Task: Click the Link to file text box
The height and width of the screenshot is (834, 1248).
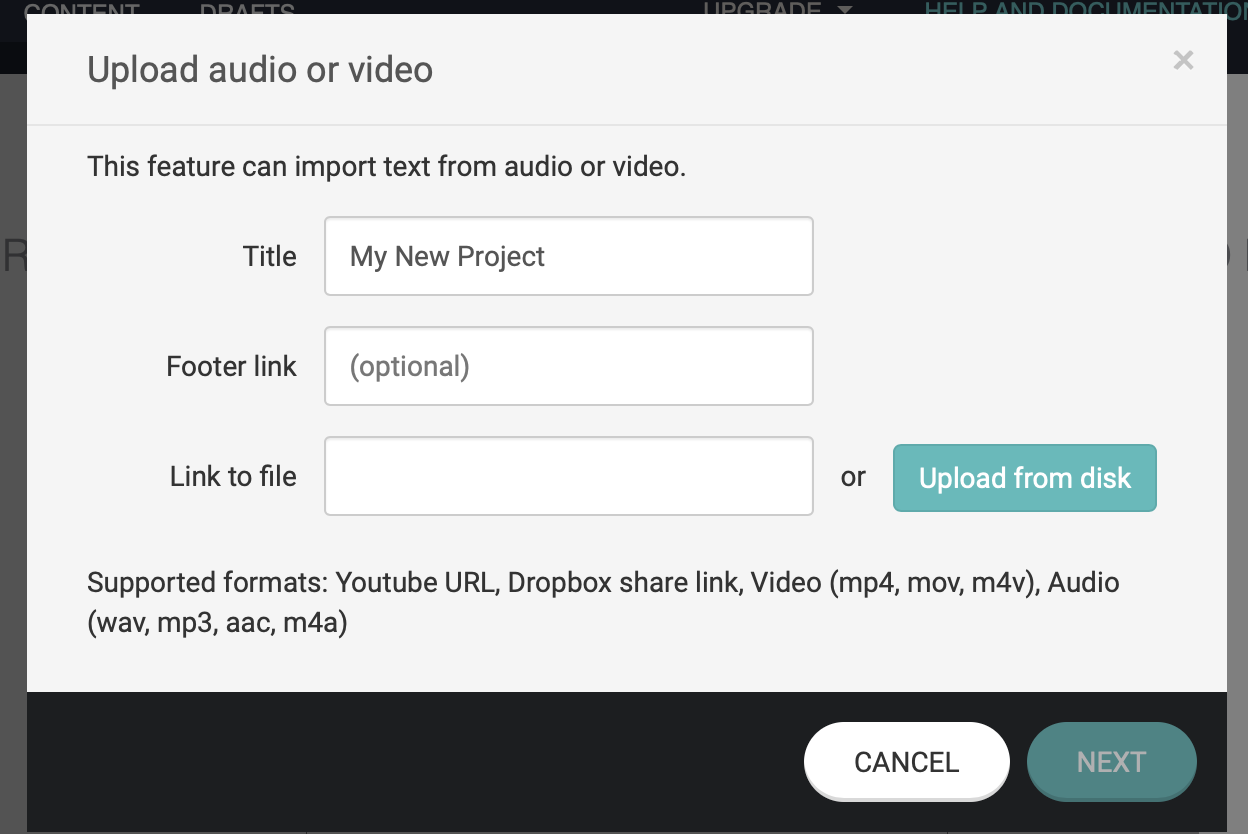Action: tap(568, 476)
